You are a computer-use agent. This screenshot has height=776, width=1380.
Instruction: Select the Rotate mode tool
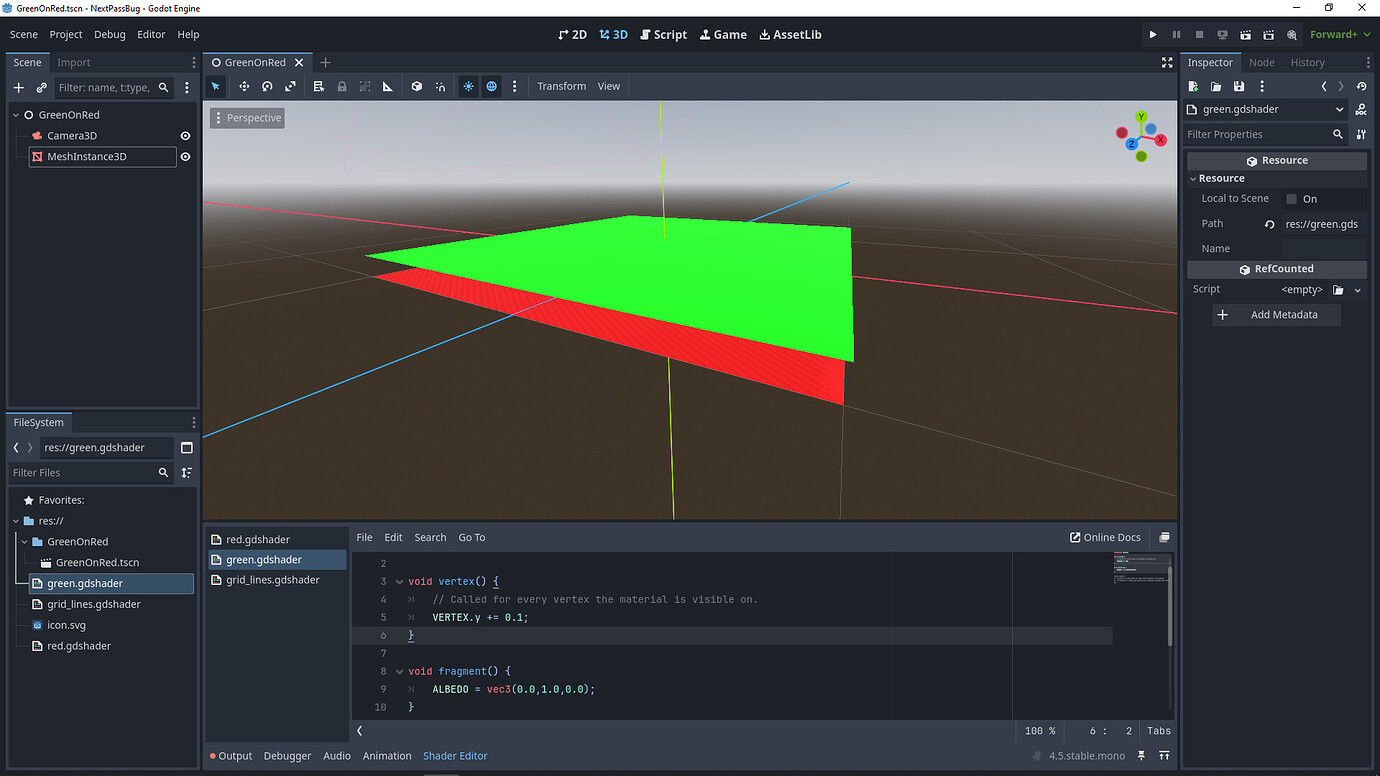tap(267, 86)
